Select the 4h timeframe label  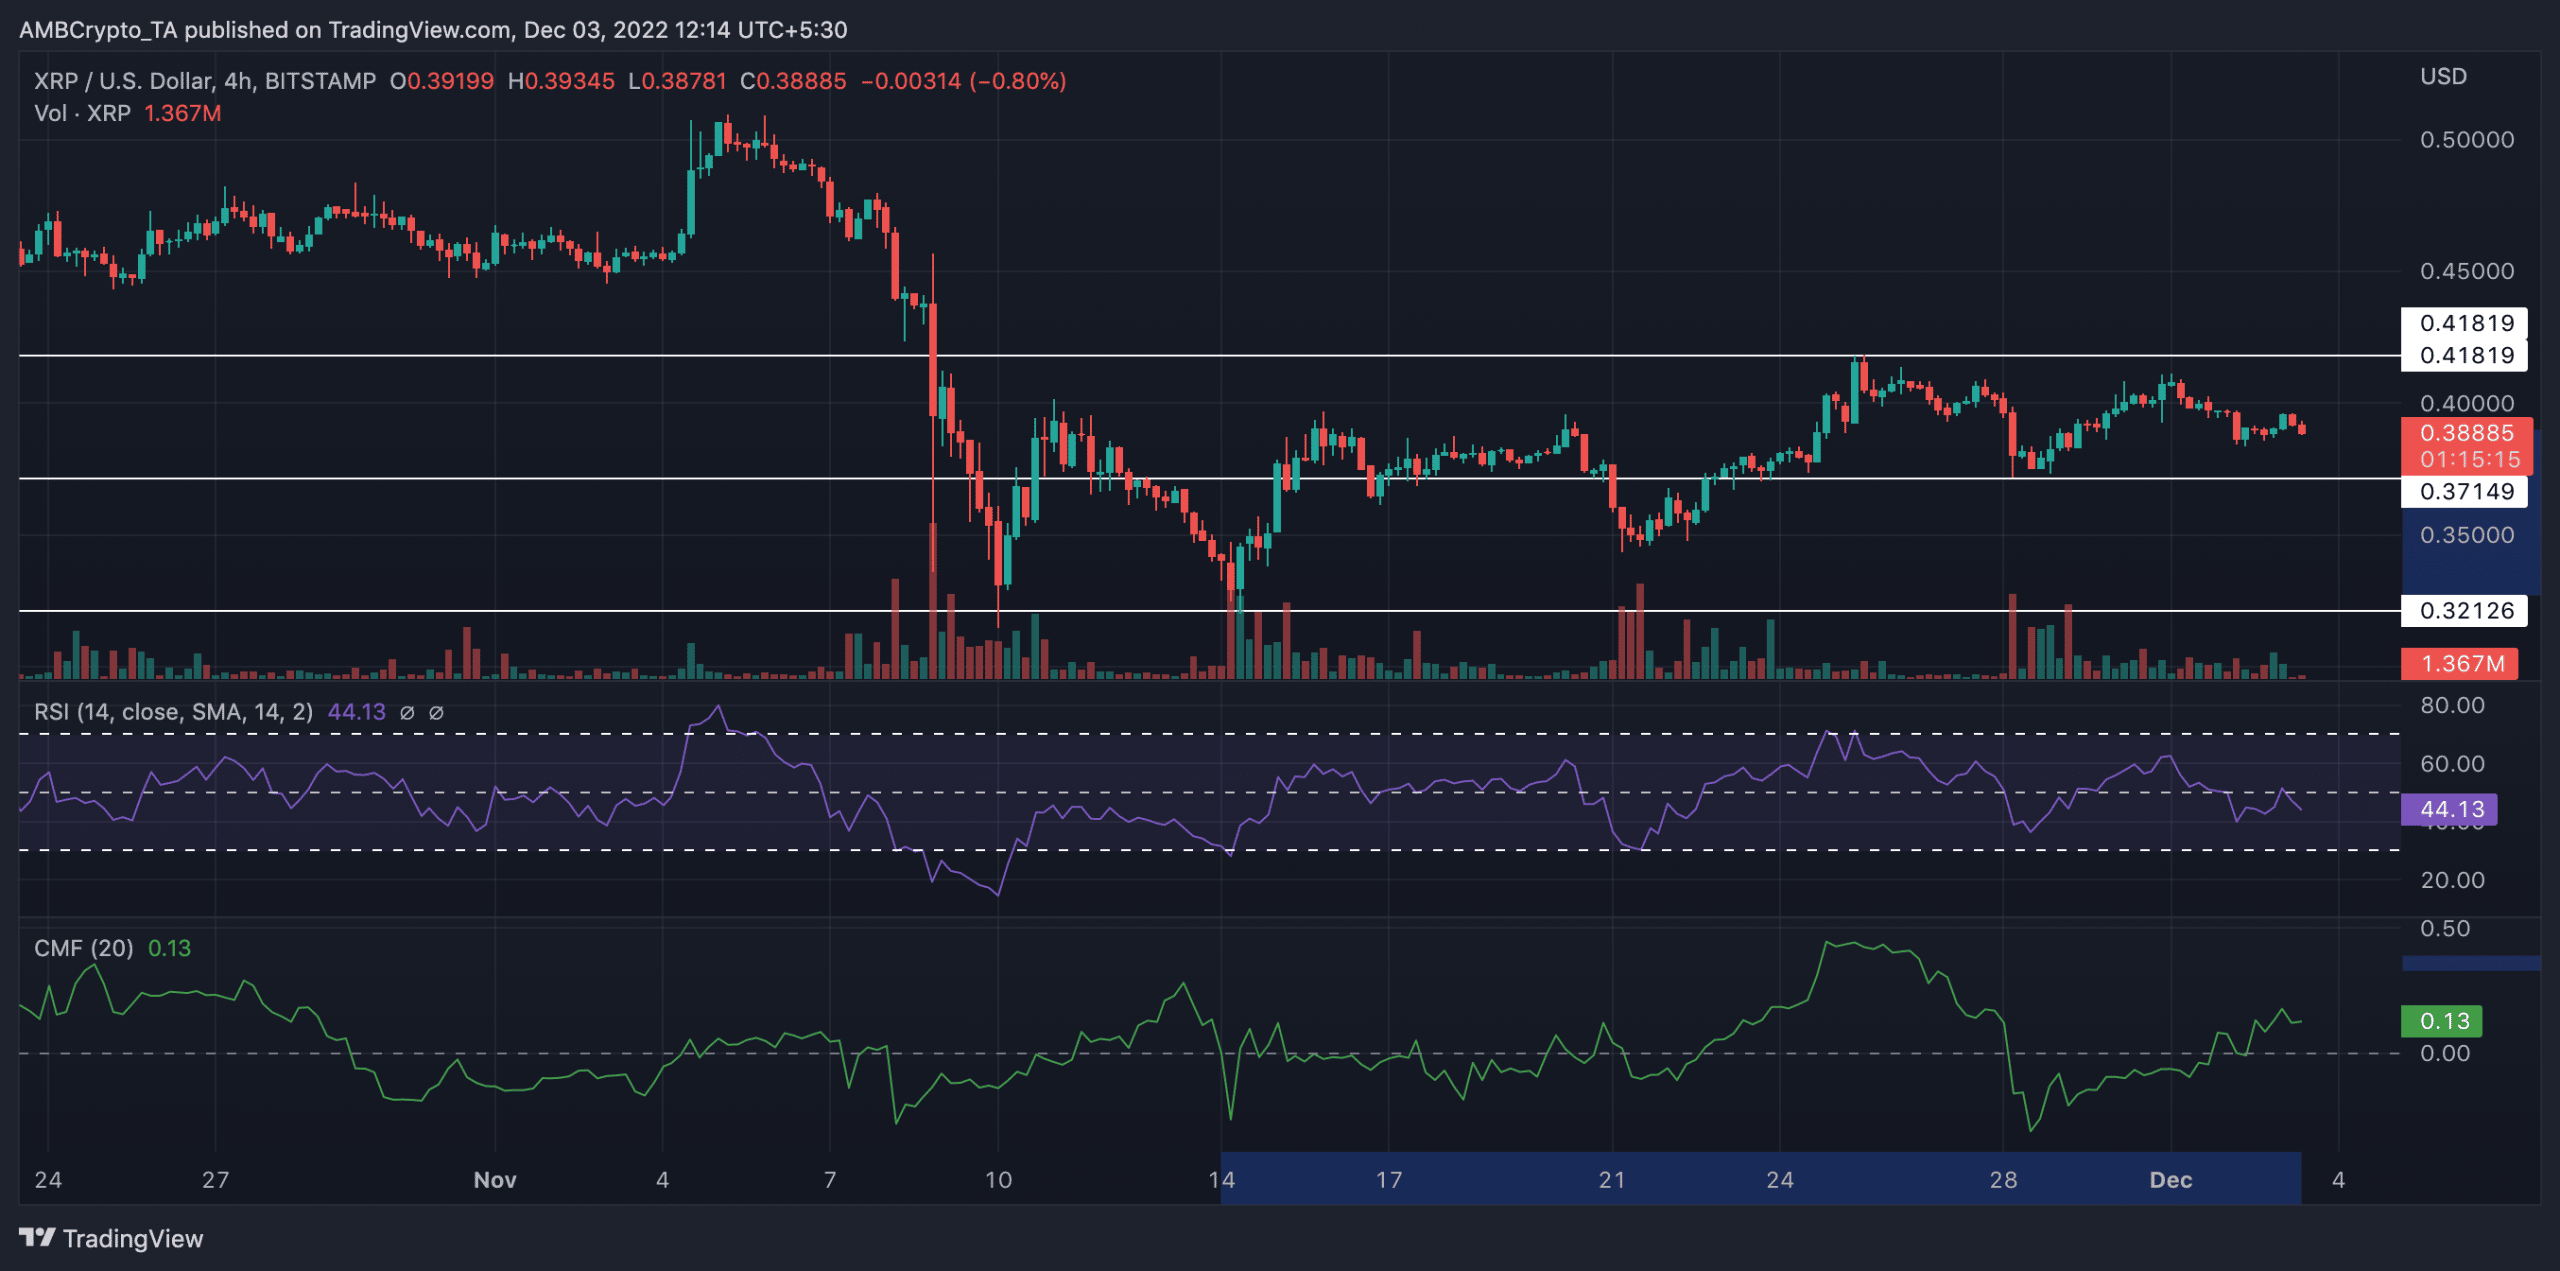click(237, 81)
